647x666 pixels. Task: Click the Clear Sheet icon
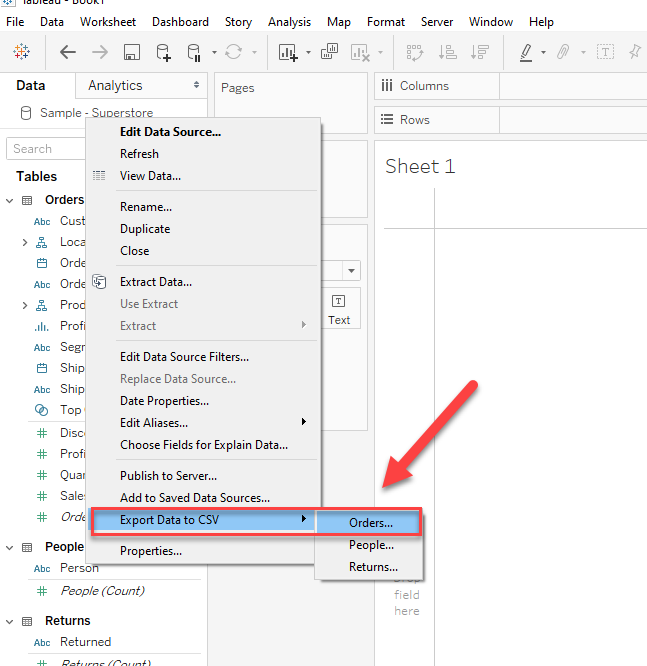(360, 53)
